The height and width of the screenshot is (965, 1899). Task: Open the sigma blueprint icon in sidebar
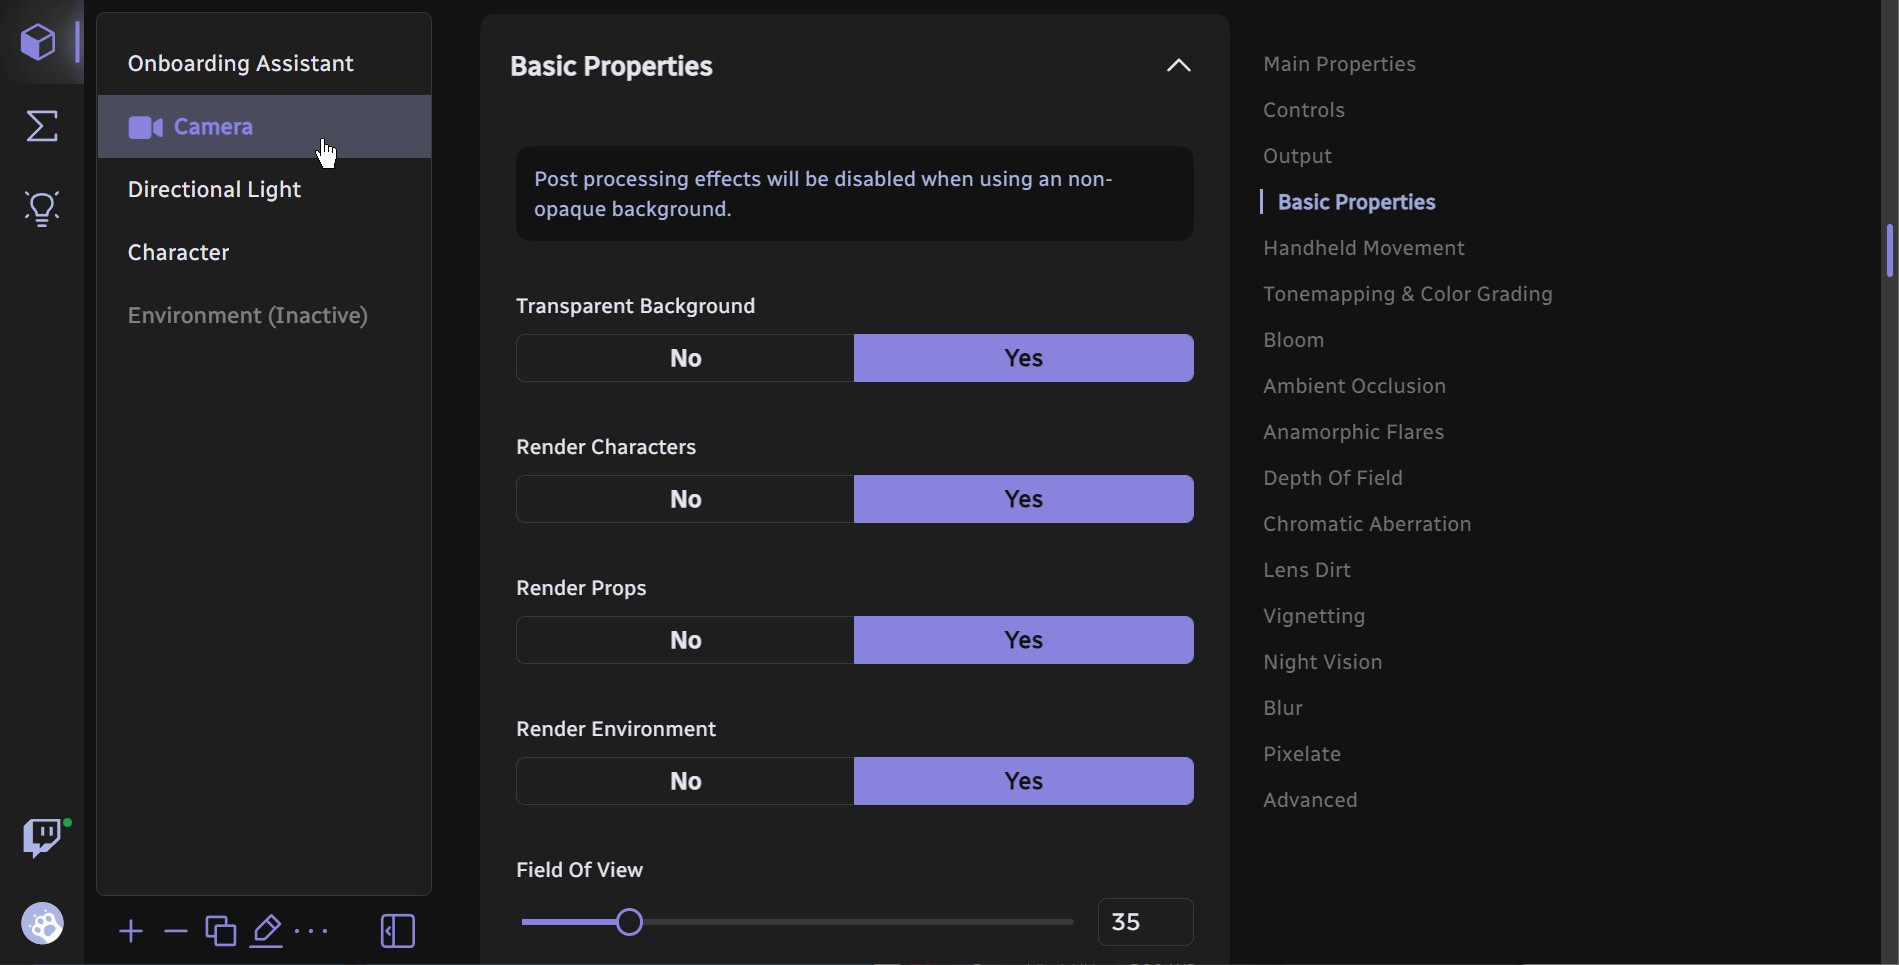[42, 126]
